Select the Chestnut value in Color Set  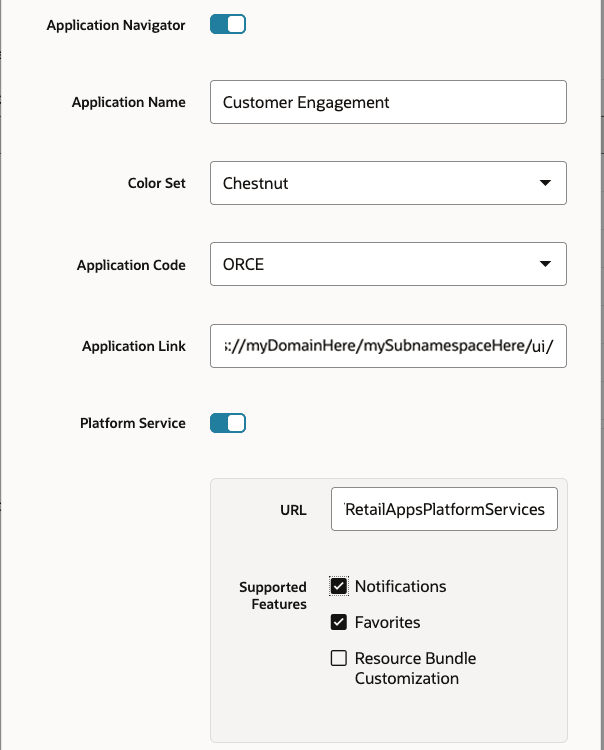[255, 183]
